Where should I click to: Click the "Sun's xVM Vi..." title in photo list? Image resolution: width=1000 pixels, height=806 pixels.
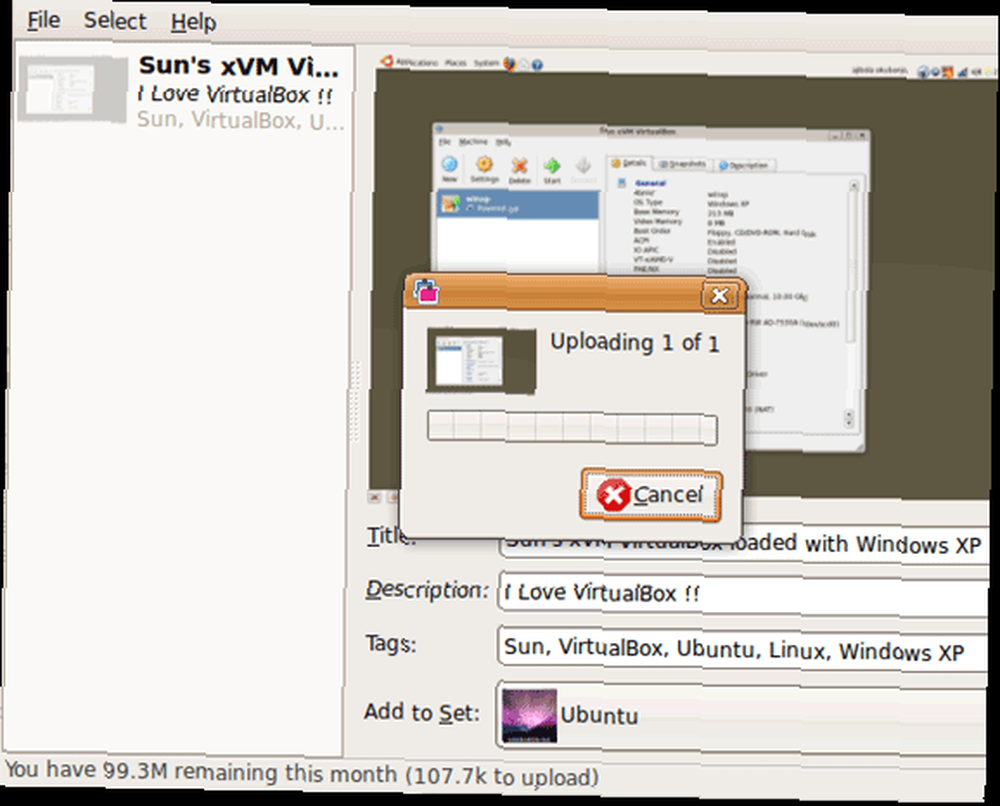pyautogui.click(x=239, y=66)
